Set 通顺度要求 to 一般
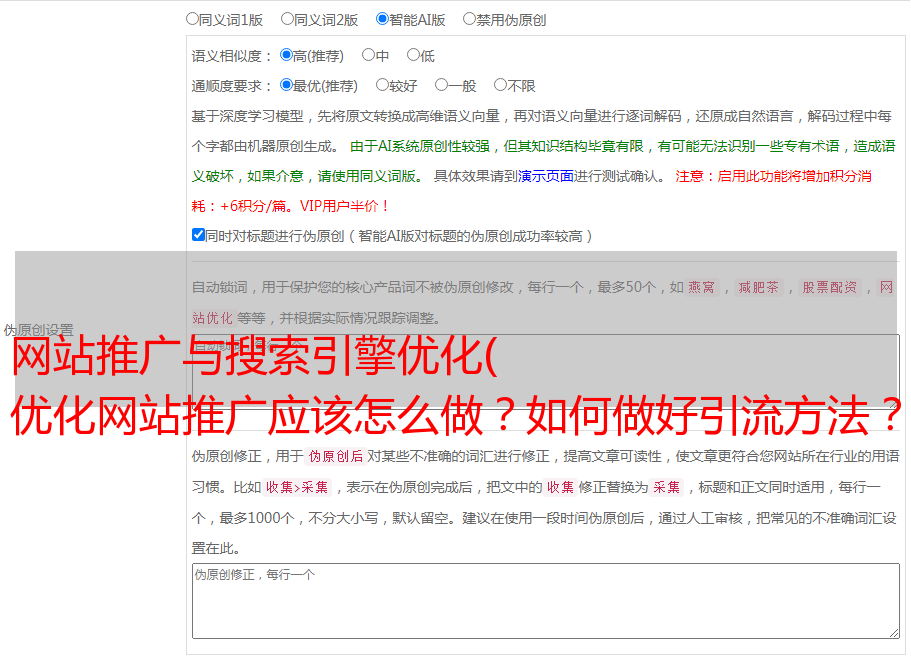The image size is (911, 658). pyautogui.click(x=441, y=85)
